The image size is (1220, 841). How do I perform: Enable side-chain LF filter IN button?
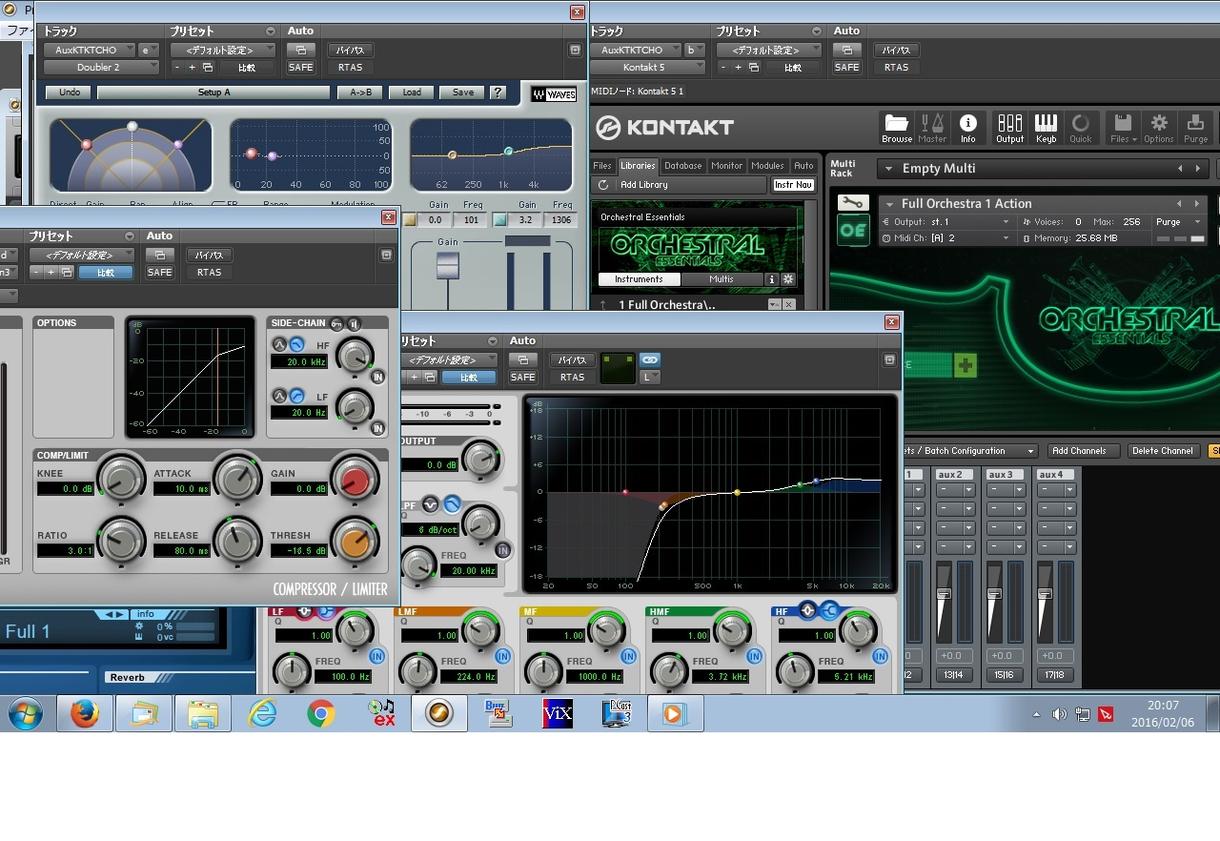pos(378,428)
